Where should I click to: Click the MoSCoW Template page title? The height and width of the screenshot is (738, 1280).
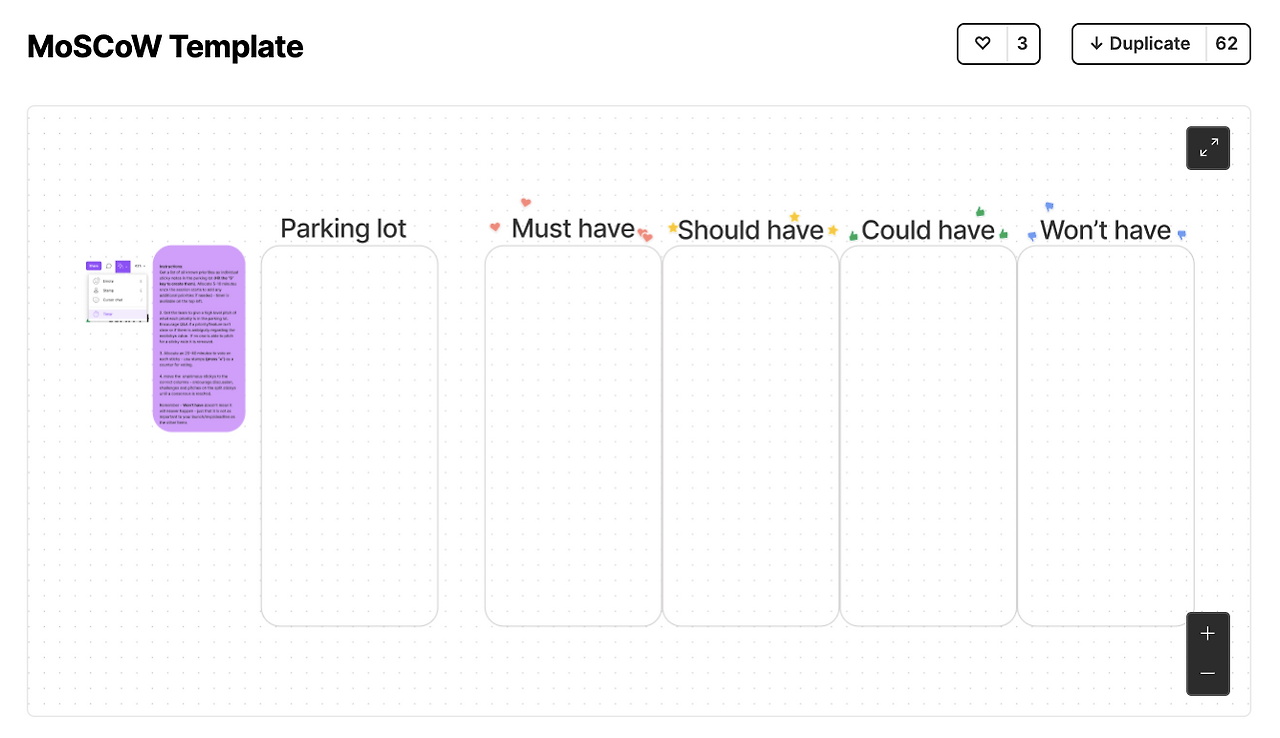pyautogui.click(x=165, y=46)
